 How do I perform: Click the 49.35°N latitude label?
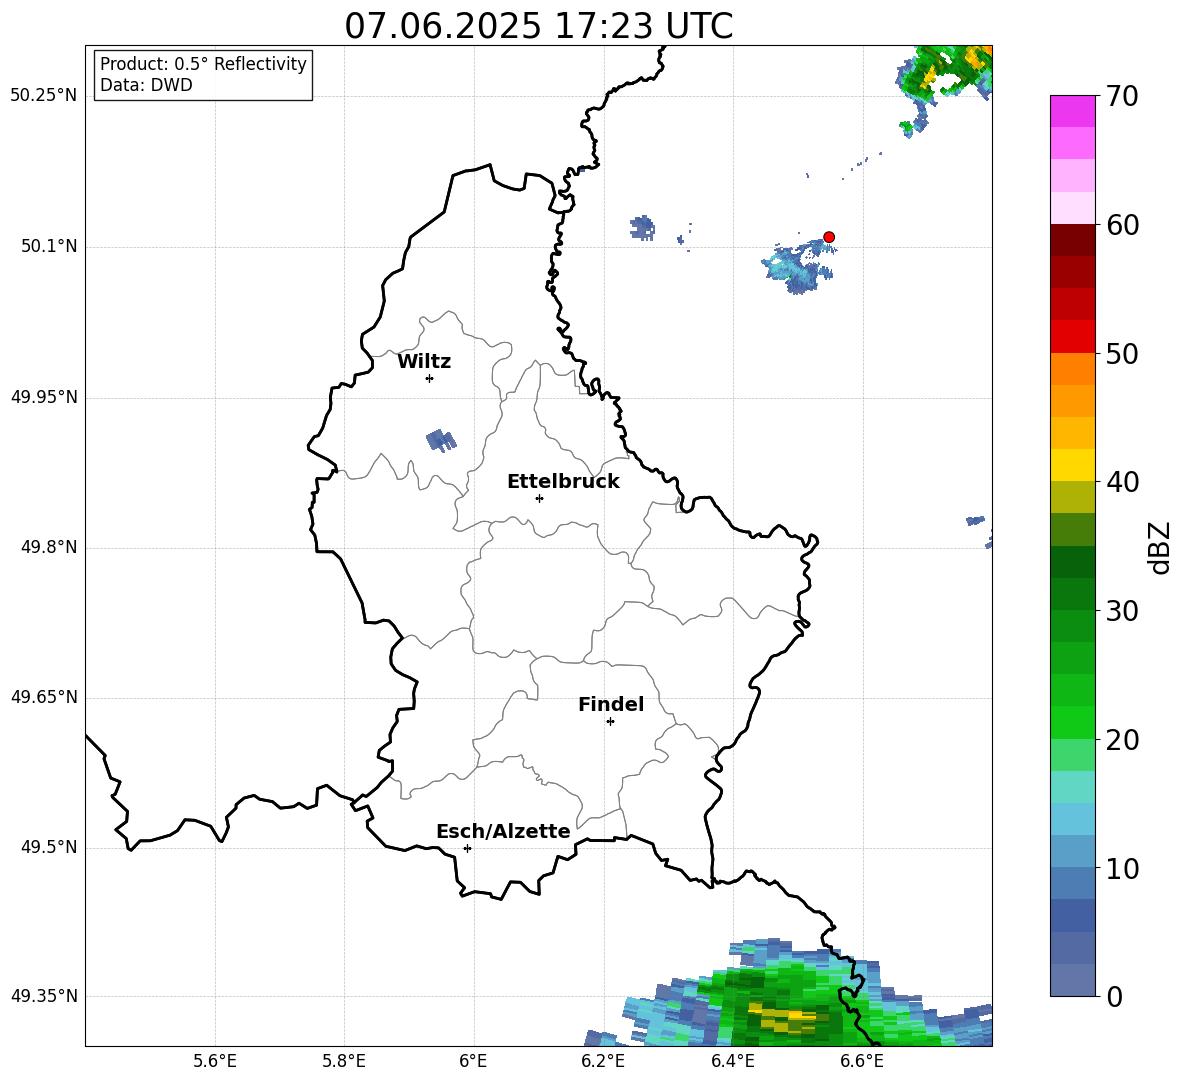[x=45, y=996]
